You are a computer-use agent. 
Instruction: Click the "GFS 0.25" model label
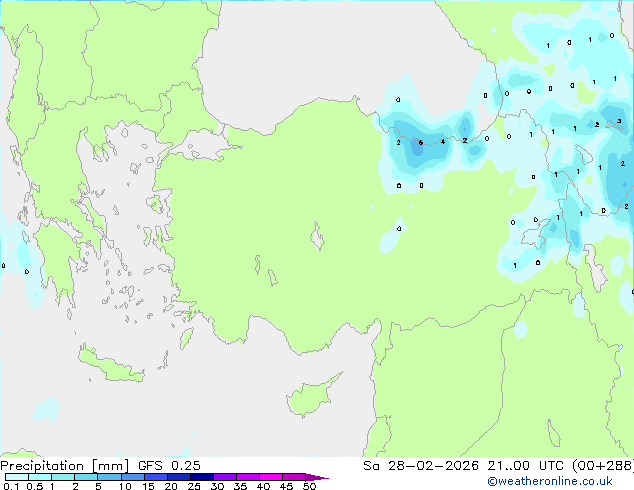169,465
